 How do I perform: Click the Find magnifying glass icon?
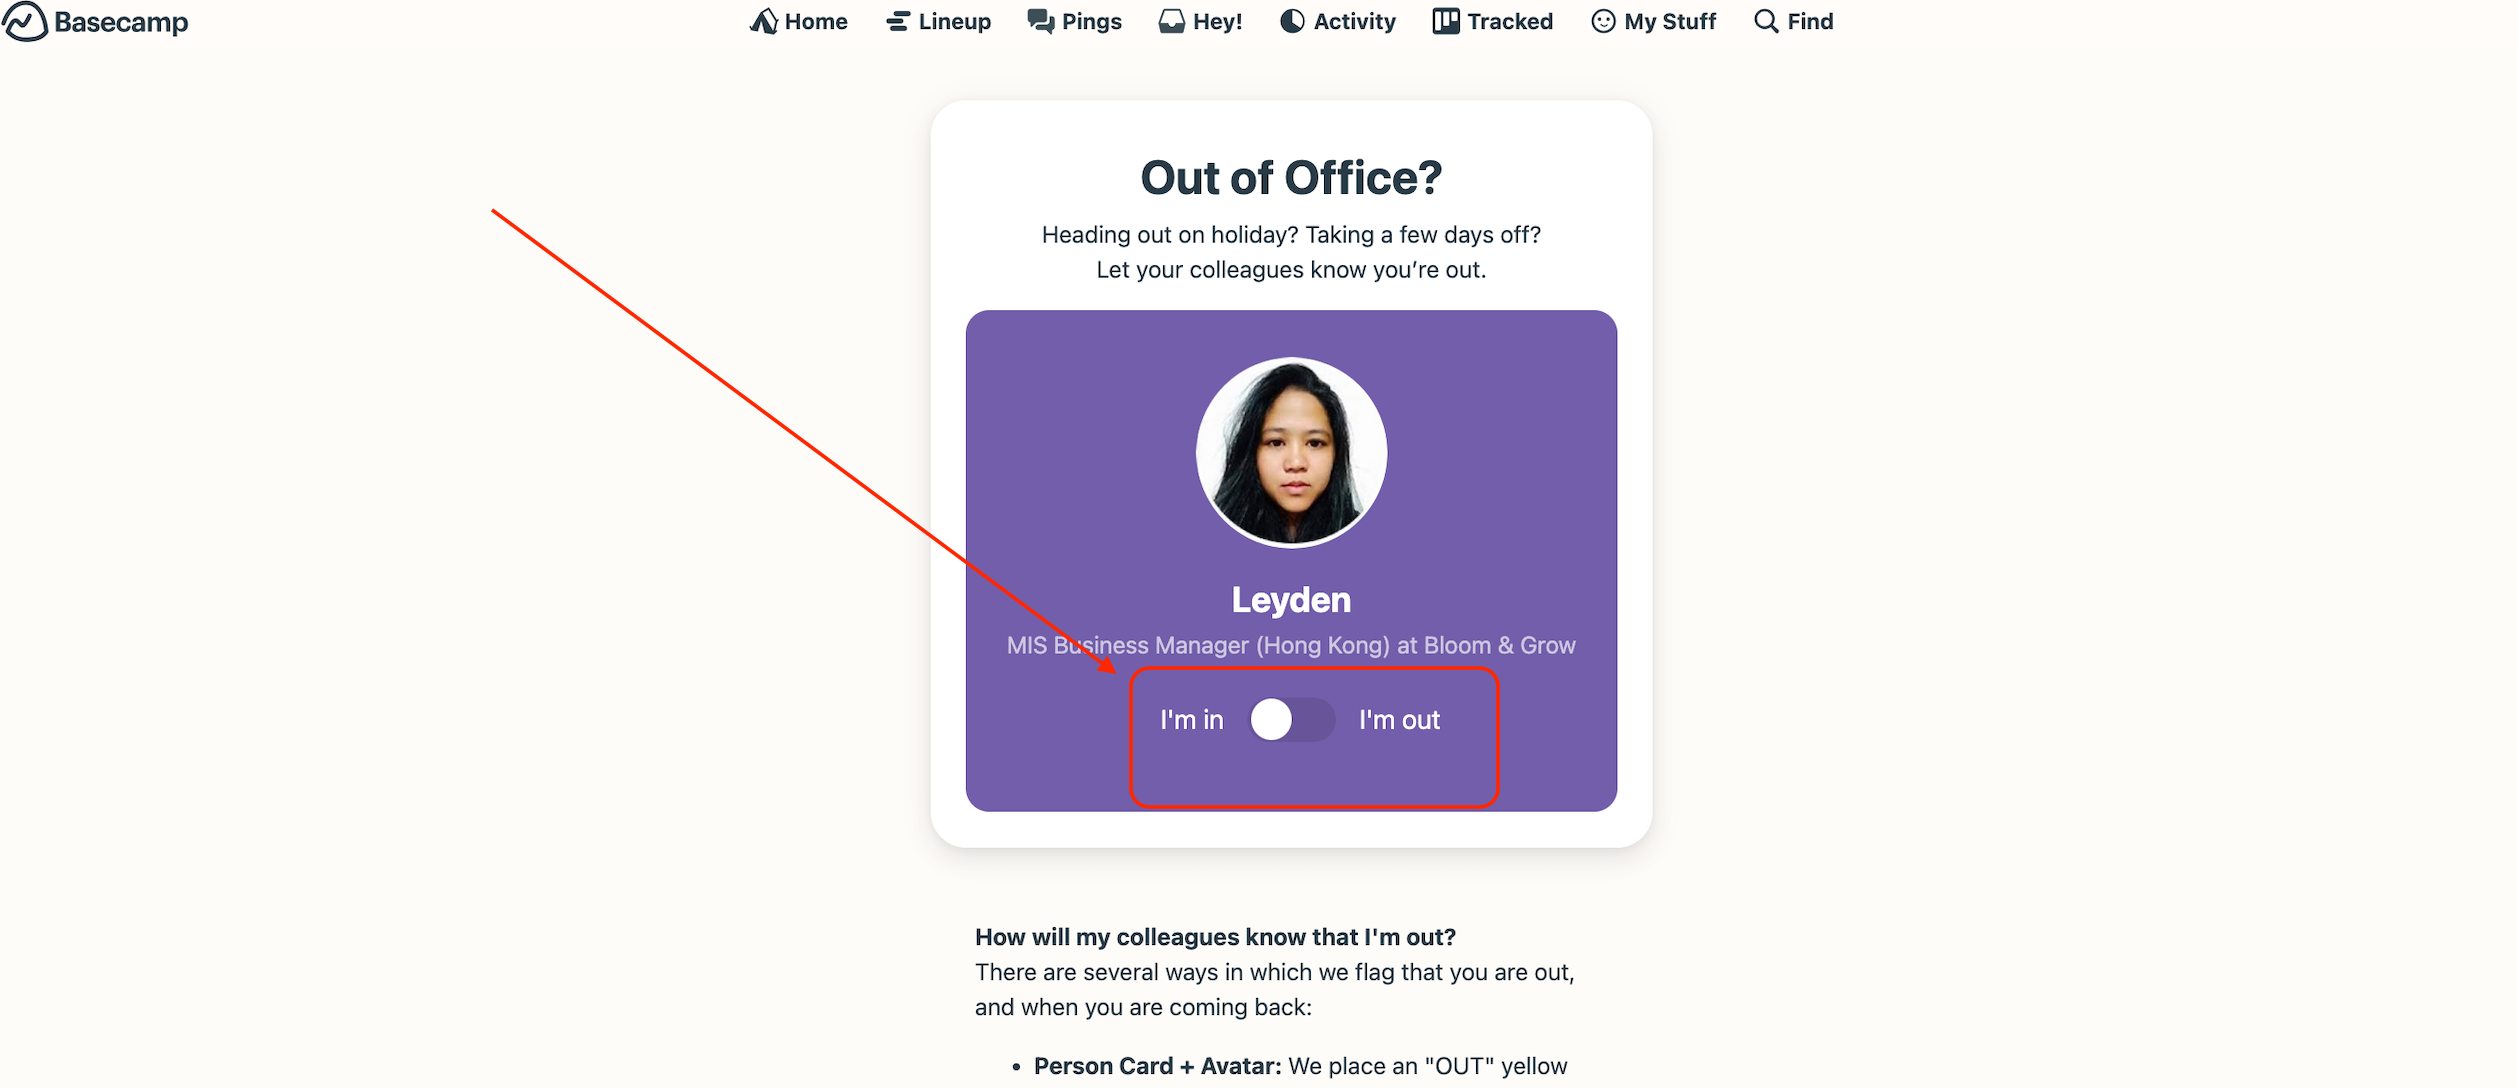click(x=1766, y=21)
